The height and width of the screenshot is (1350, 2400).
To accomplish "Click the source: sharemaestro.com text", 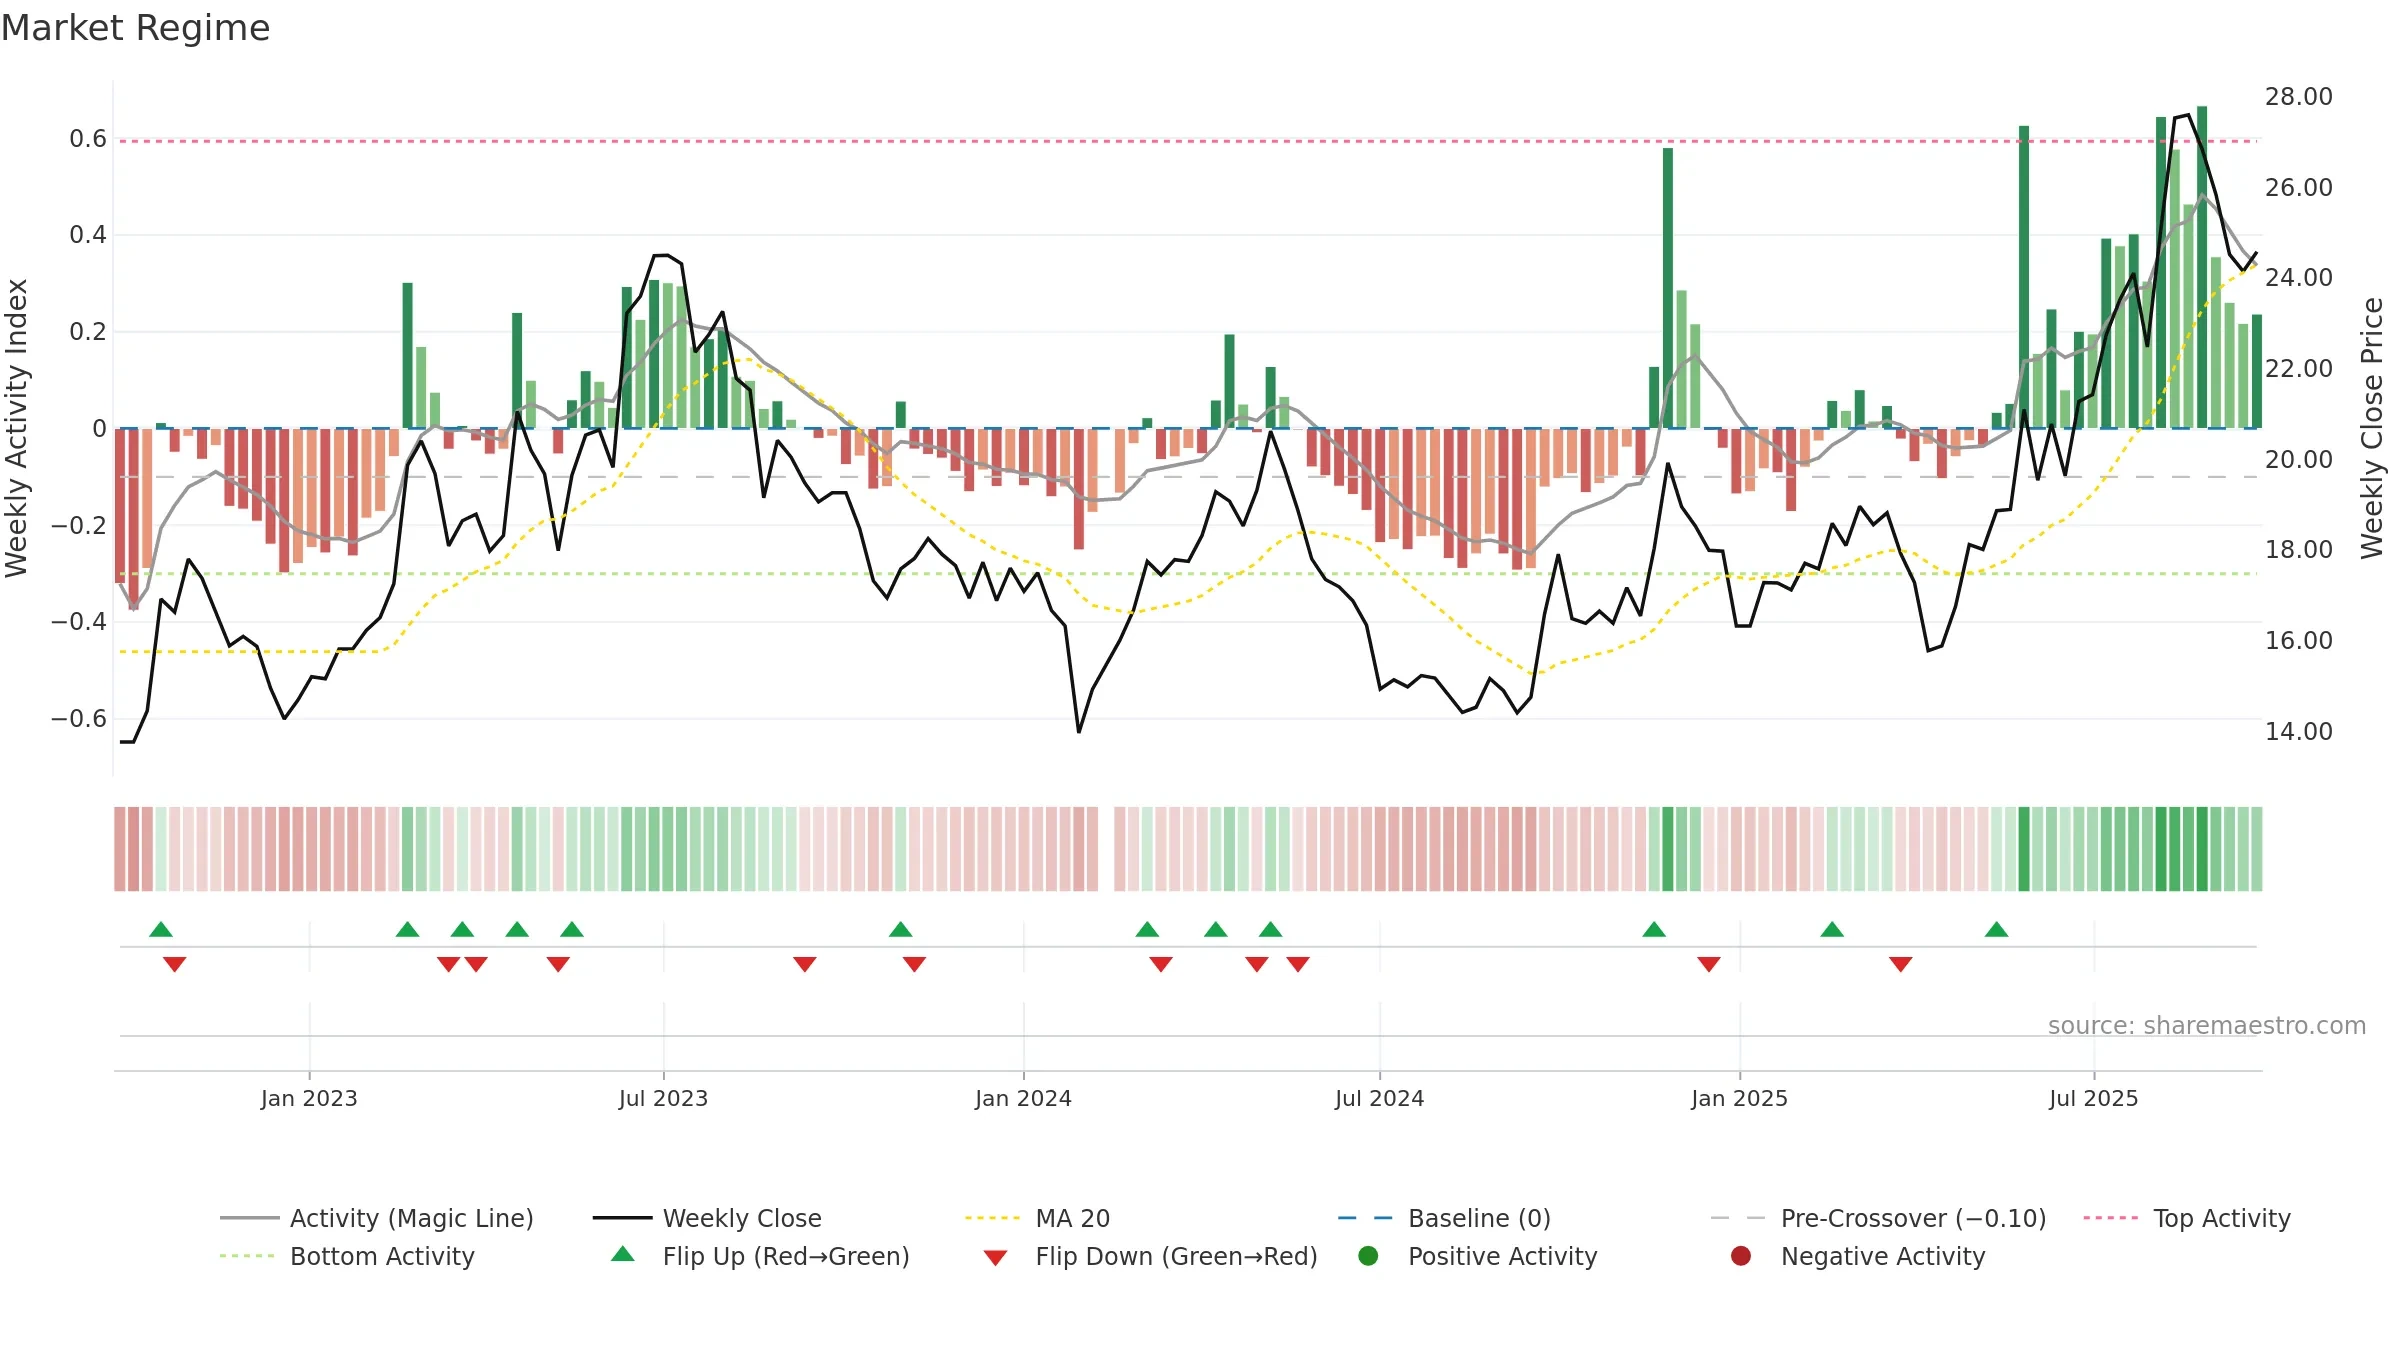I will (2207, 1025).
